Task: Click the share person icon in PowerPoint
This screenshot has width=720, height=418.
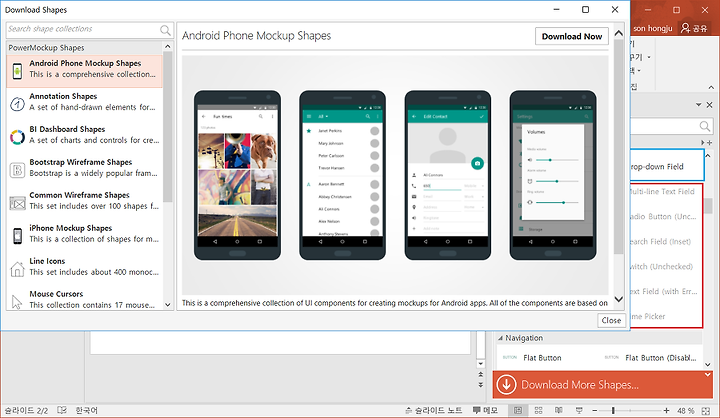Action: click(x=686, y=28)
